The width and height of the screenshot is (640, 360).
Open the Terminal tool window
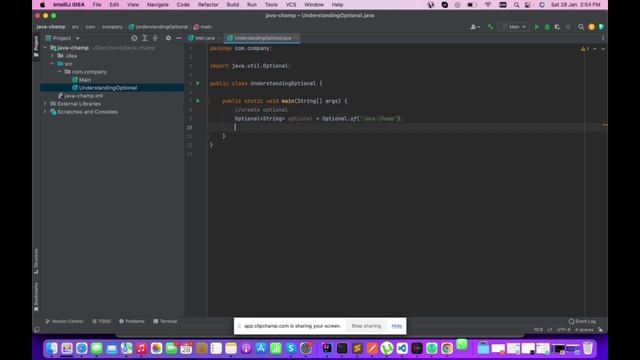[x=165, y=321]
